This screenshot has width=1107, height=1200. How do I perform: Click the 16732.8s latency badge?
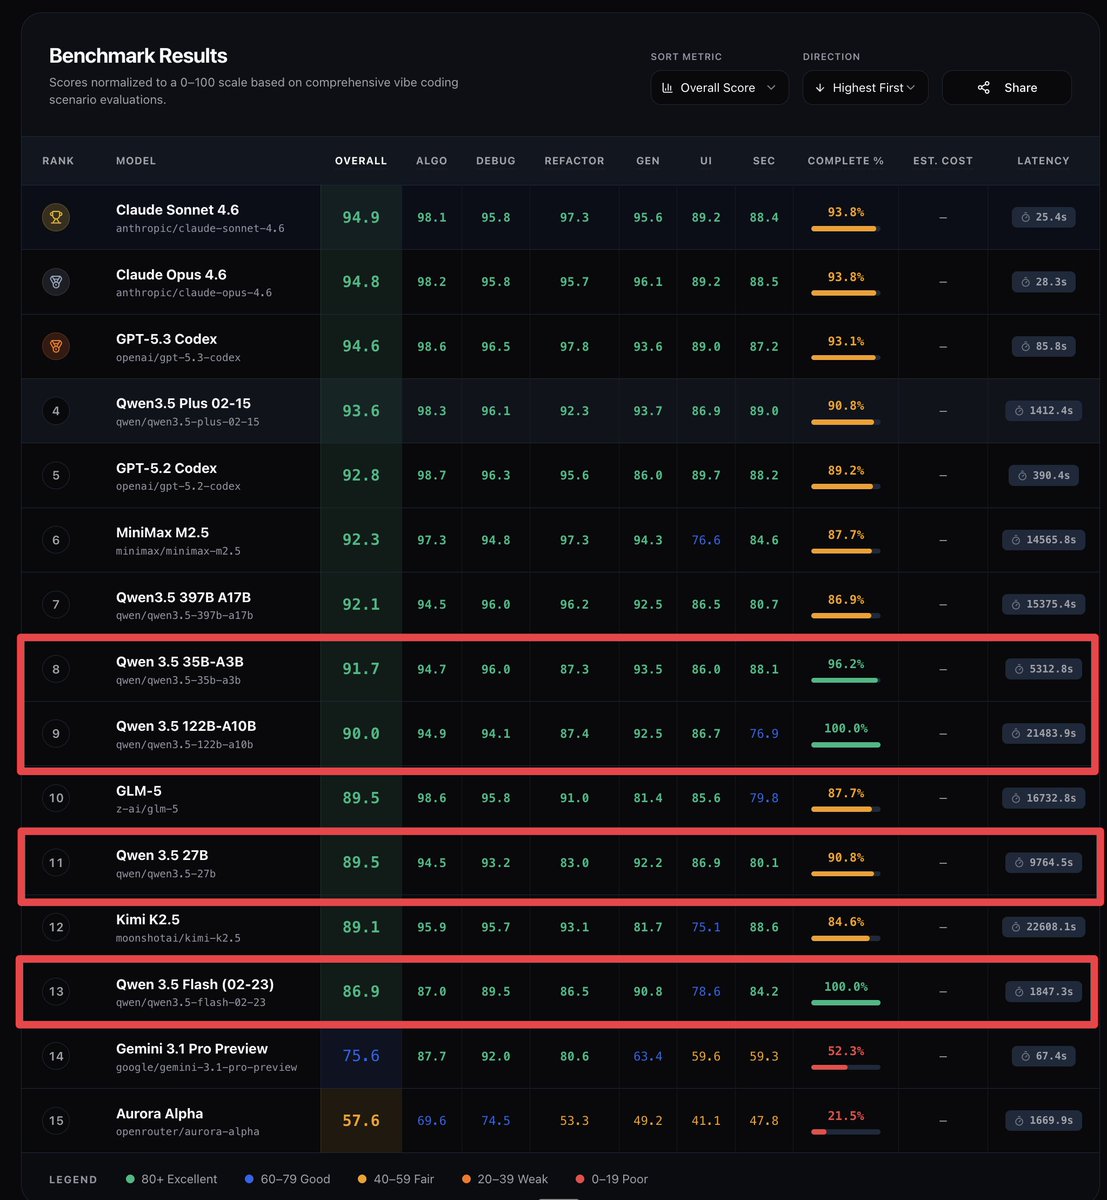coord(1043,798)
